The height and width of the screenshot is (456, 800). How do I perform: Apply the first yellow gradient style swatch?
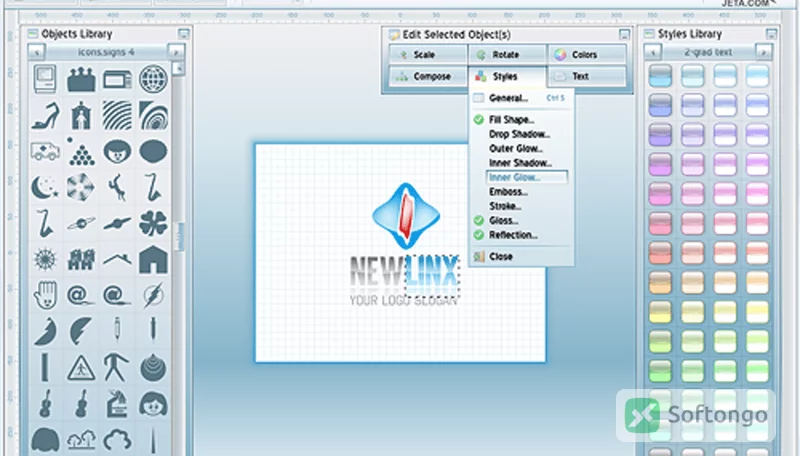(660, 312)
